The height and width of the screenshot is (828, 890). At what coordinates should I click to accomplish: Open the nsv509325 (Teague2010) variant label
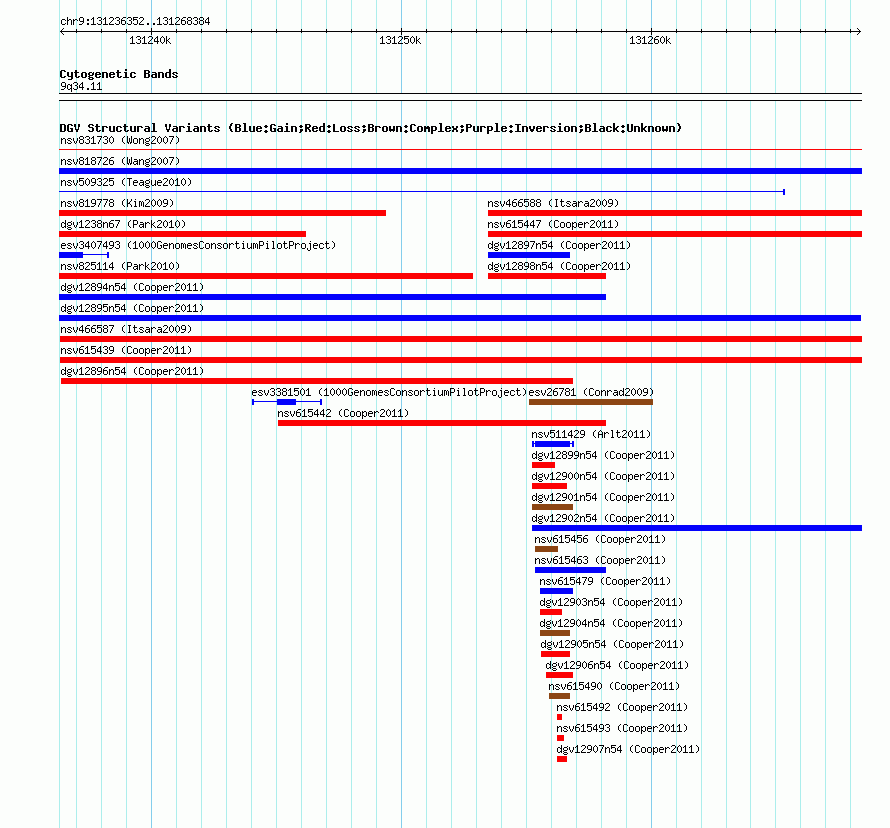[x=126, y=182]
